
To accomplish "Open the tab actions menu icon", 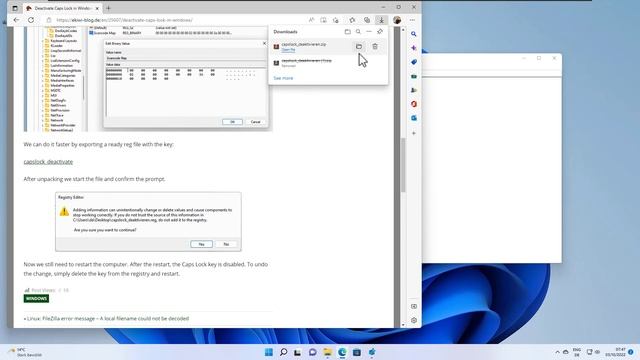I will pos(15,8).
